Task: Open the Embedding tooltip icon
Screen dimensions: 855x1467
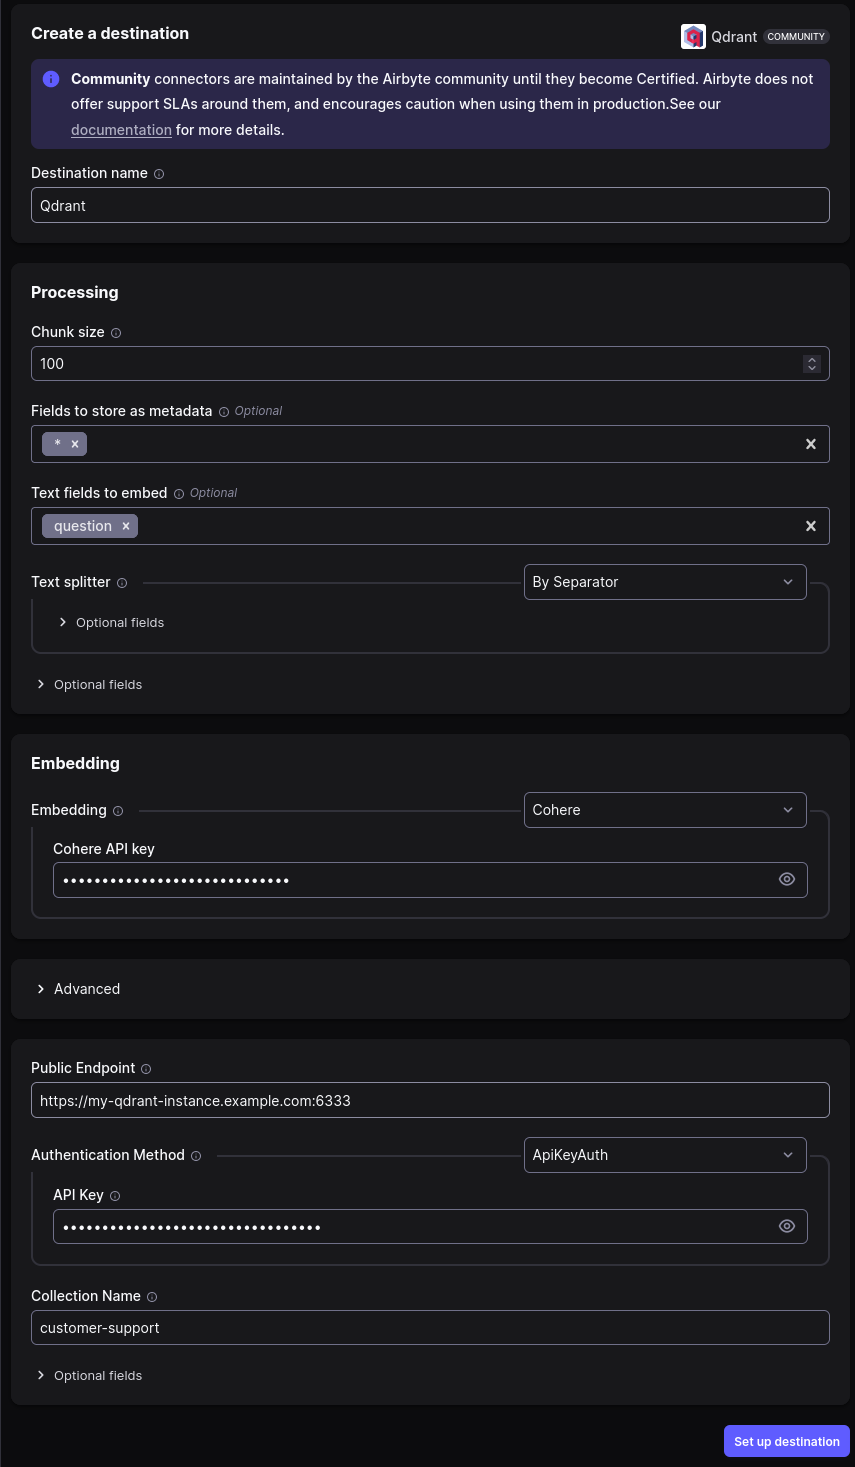Action: pos(117,810)
